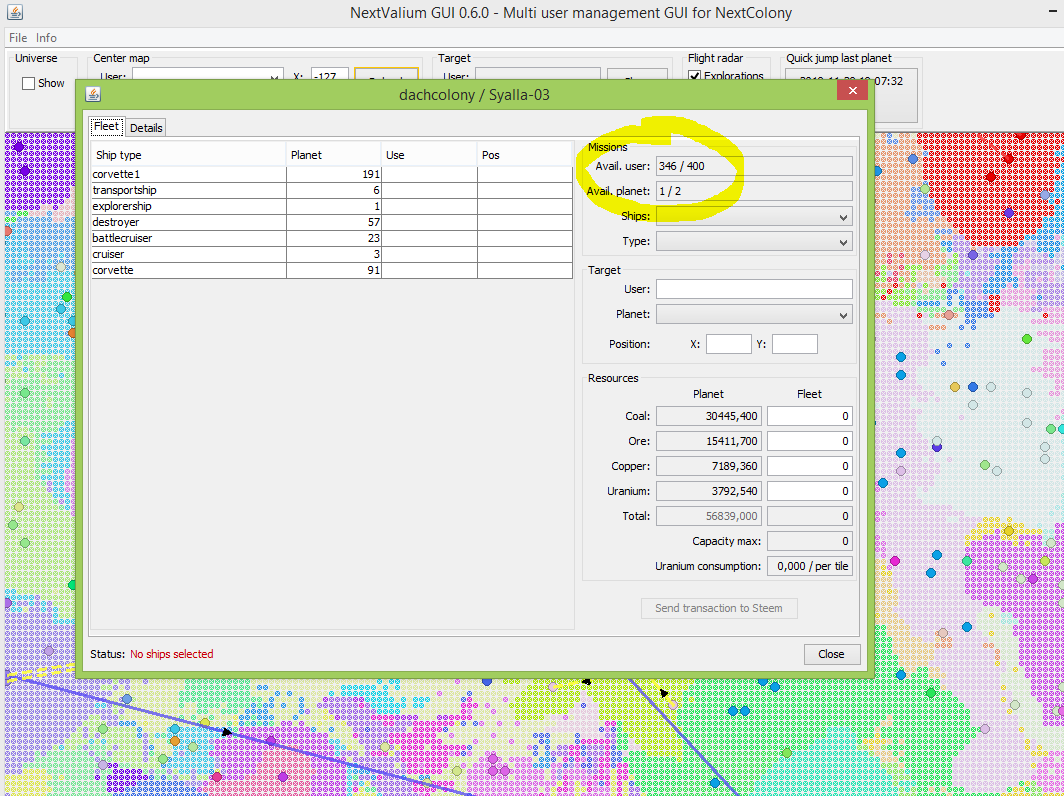Click the Coal Fleet amount field

coord(810,416)
